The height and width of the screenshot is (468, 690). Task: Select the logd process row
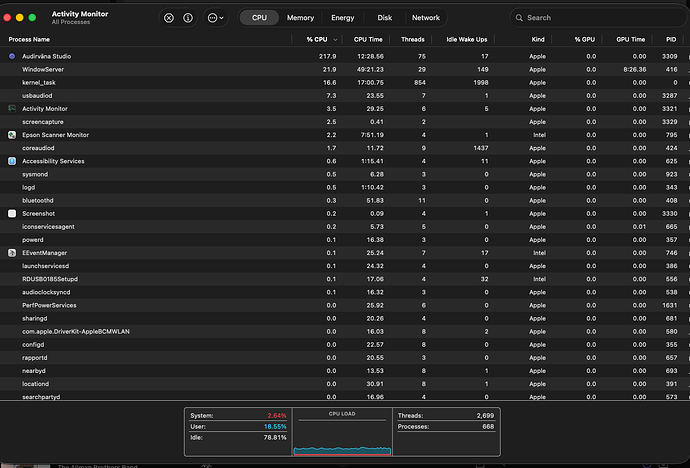(345, 187)
